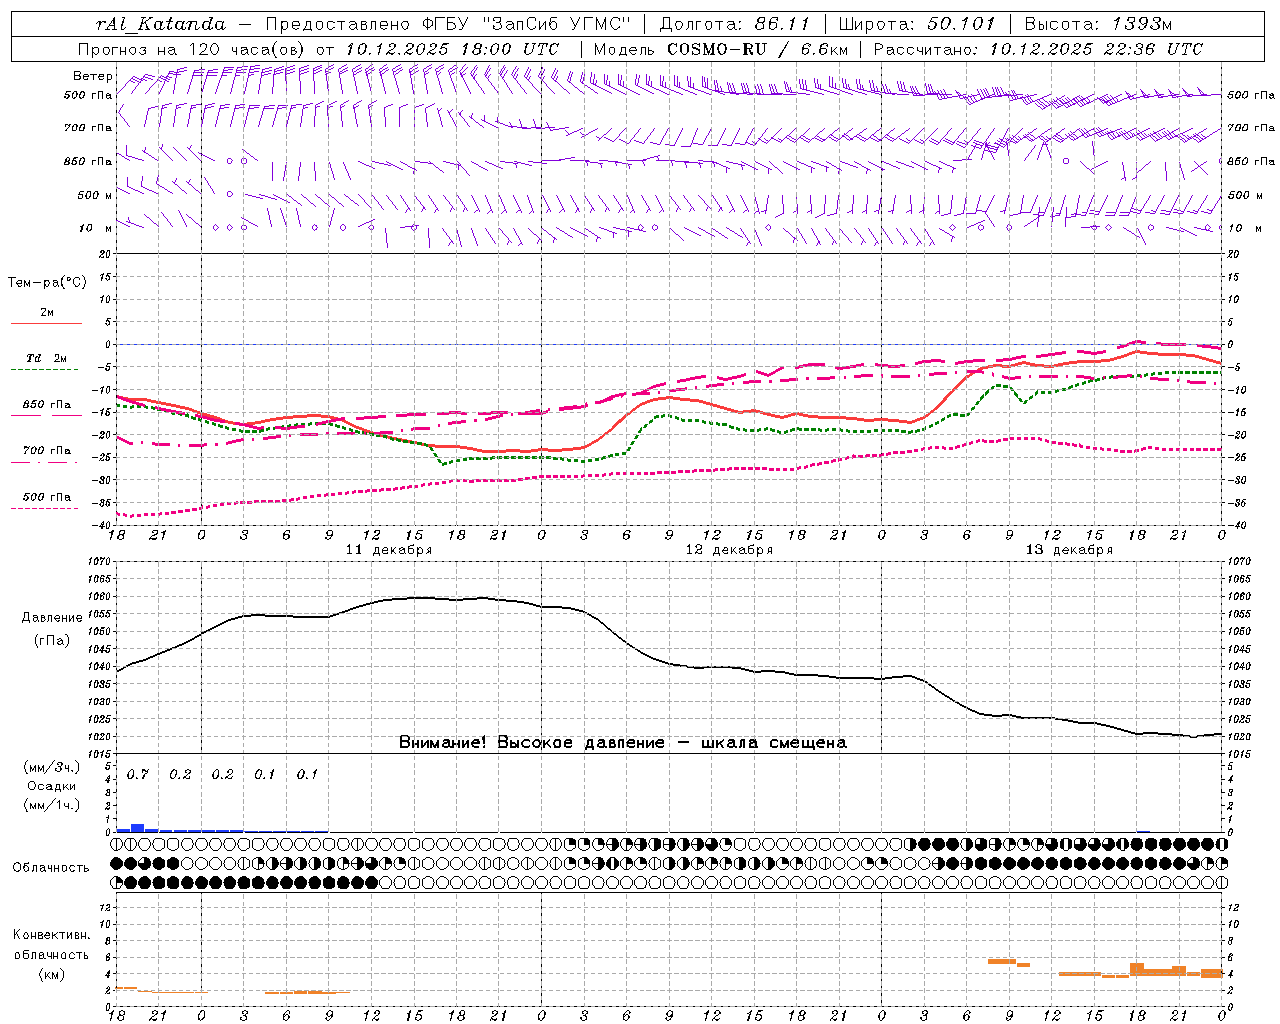The width and height of the screenshot is (1280, 1024).
Task: Click the Широта: 50.101 value
Action: (x=917, y=24)
